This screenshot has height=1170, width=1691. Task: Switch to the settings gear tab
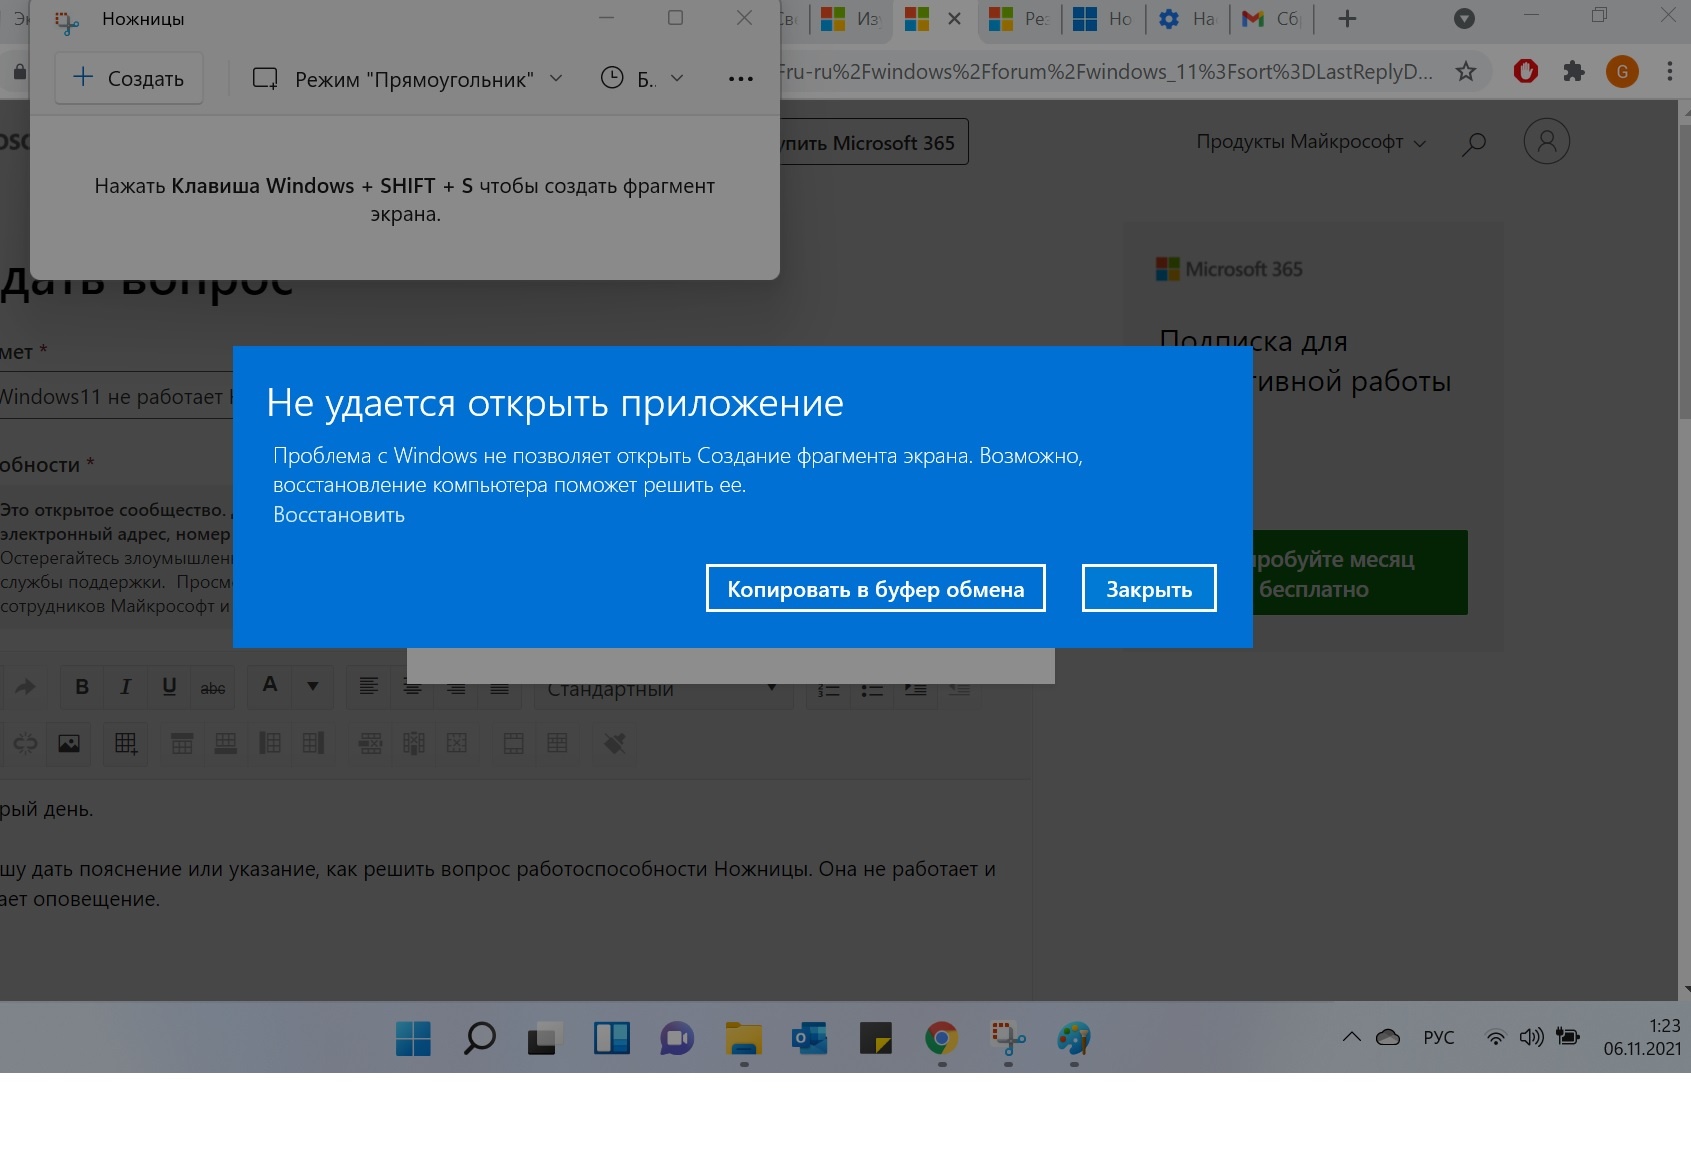tap(1187, 19)
